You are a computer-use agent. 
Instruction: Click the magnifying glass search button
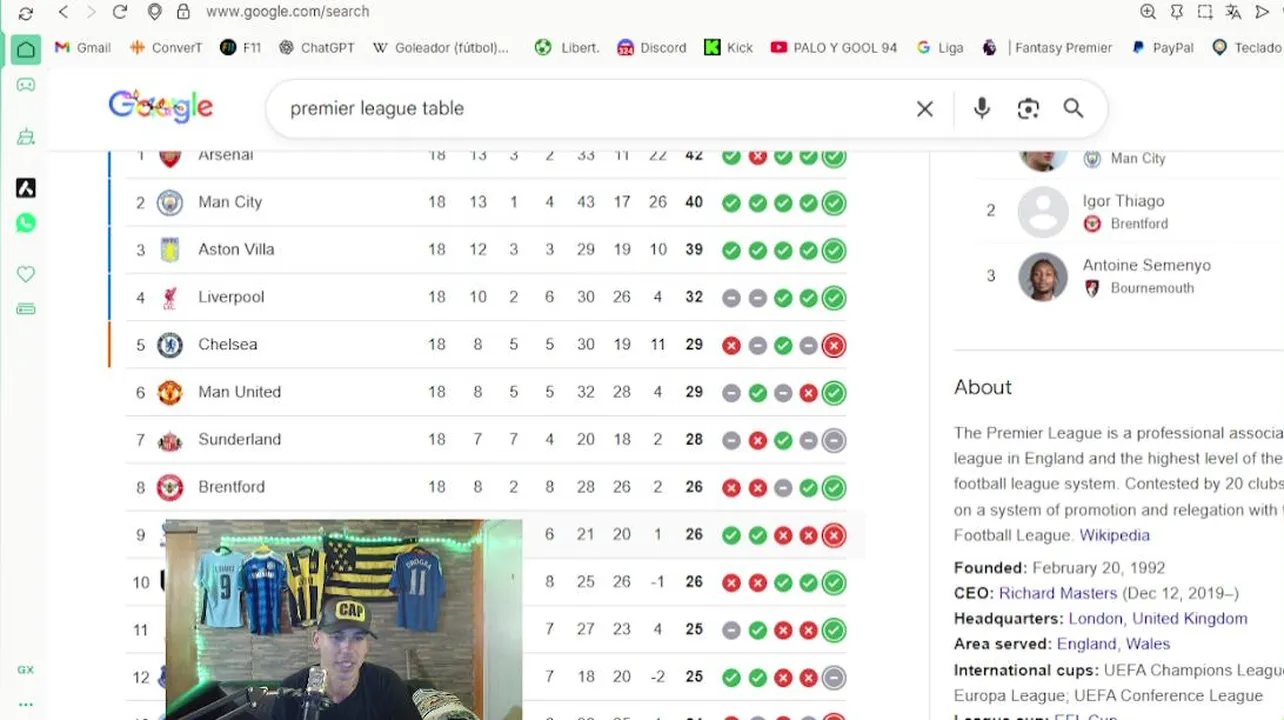[x=1073, y=108]
